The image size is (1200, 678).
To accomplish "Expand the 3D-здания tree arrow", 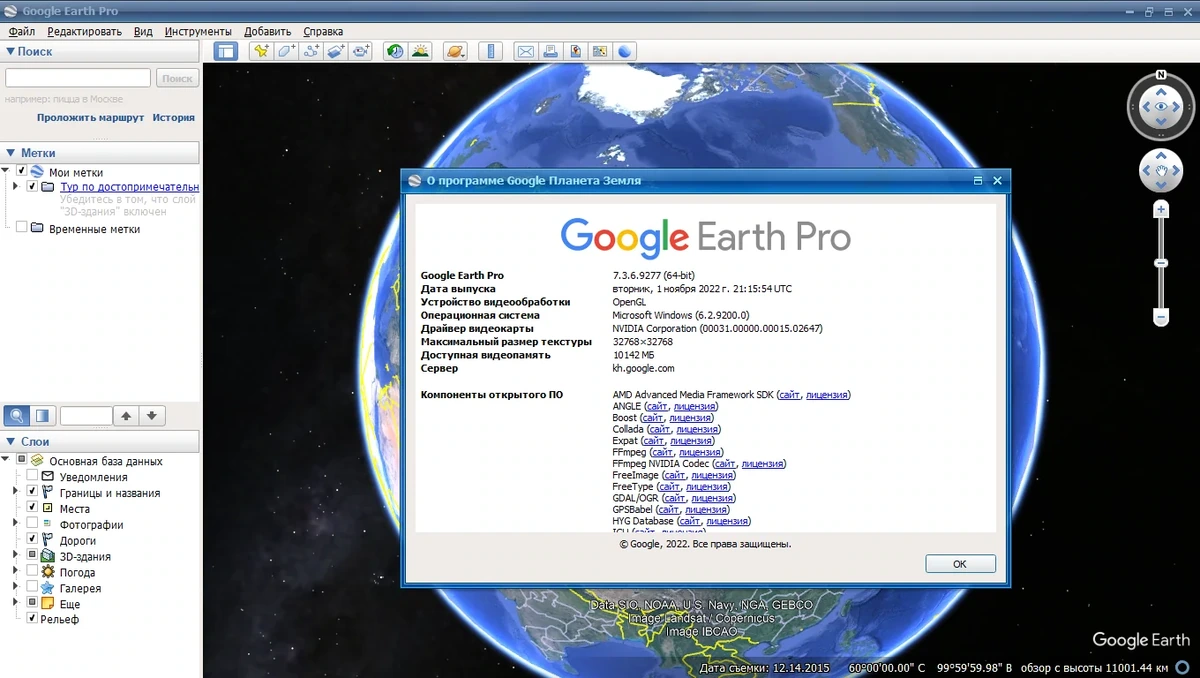I will [x=15, y=556].
